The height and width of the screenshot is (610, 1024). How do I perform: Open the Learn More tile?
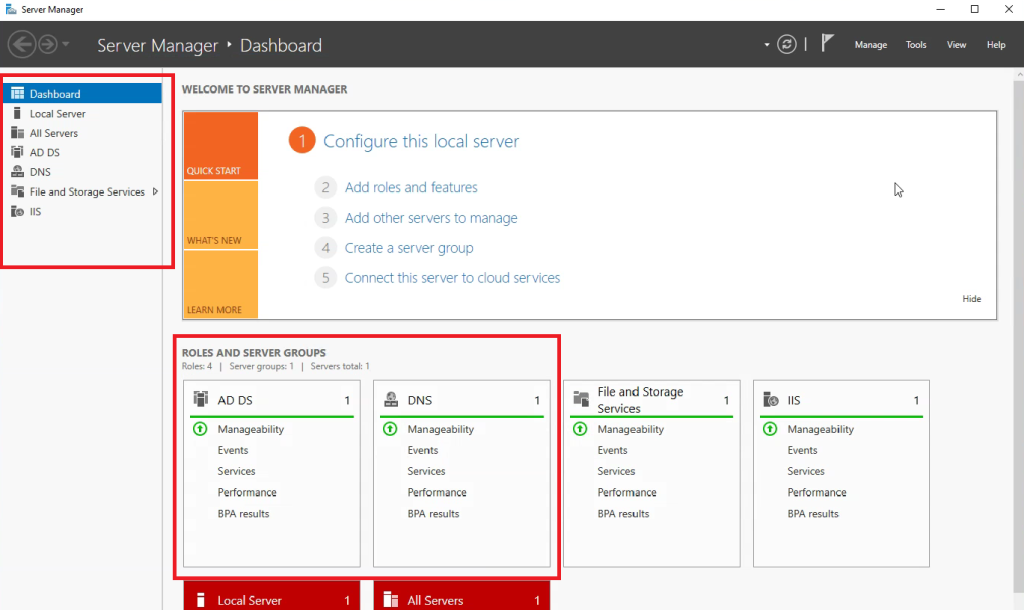[x=221, y=284]
